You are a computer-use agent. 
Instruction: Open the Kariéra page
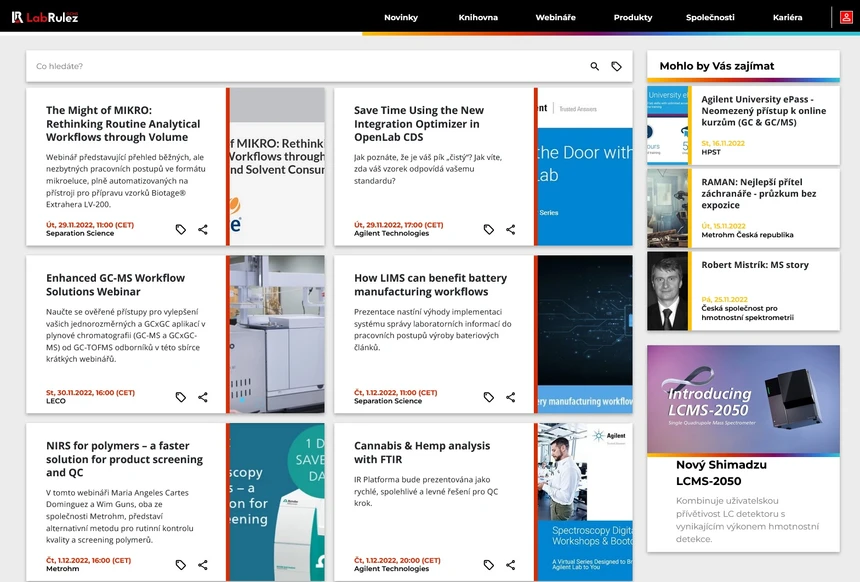[787, 17]
